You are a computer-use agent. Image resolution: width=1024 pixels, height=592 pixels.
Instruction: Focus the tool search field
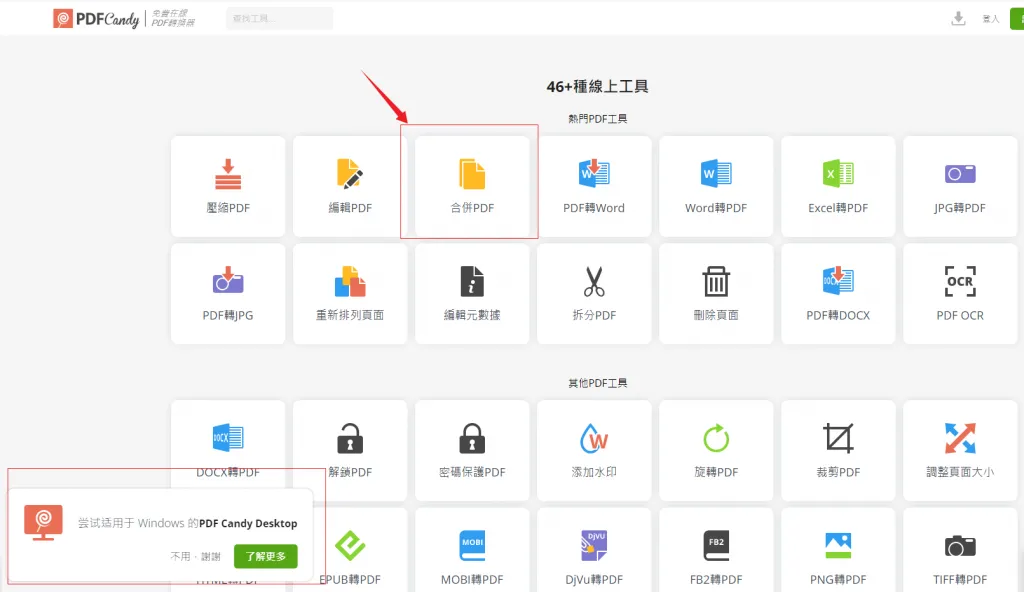pos(280,18)
